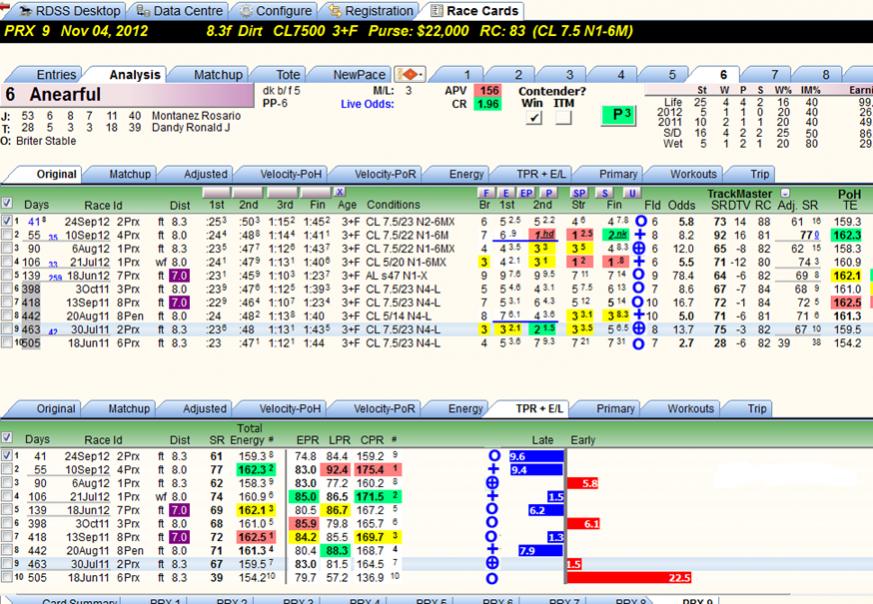The height and width of the screenshot is (604, 873).
Task: Click the purple 7.0 distance cell for 18Jun12
Action: pos(179,276)
